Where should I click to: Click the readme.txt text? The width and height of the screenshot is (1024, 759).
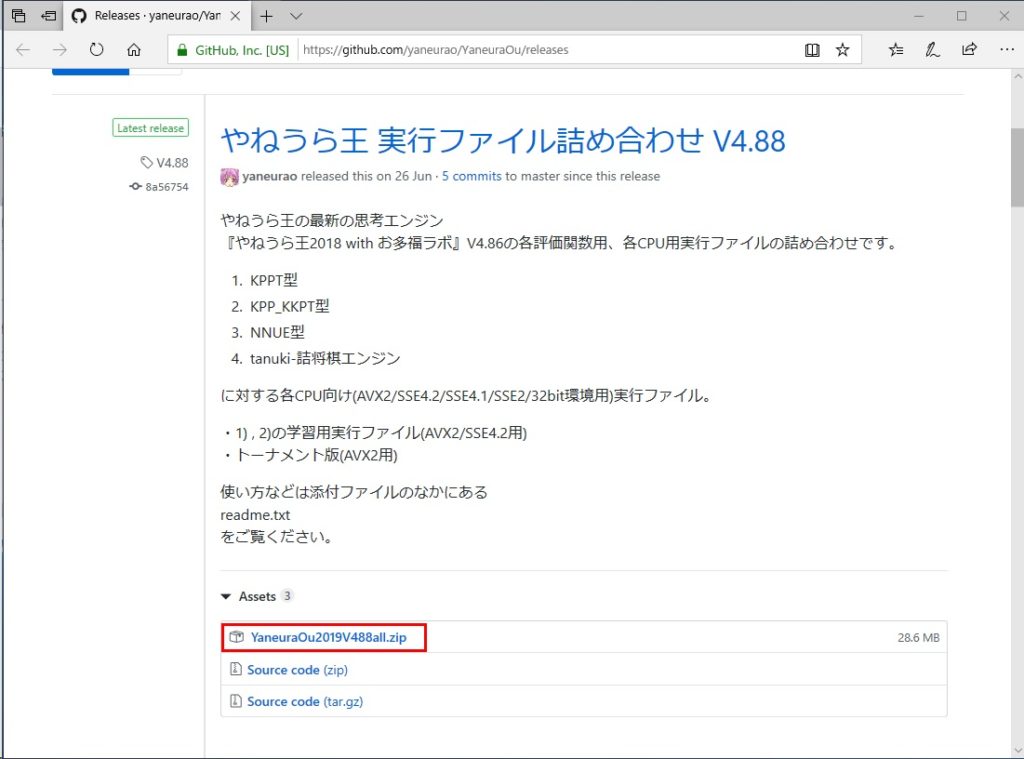point(255,515)
